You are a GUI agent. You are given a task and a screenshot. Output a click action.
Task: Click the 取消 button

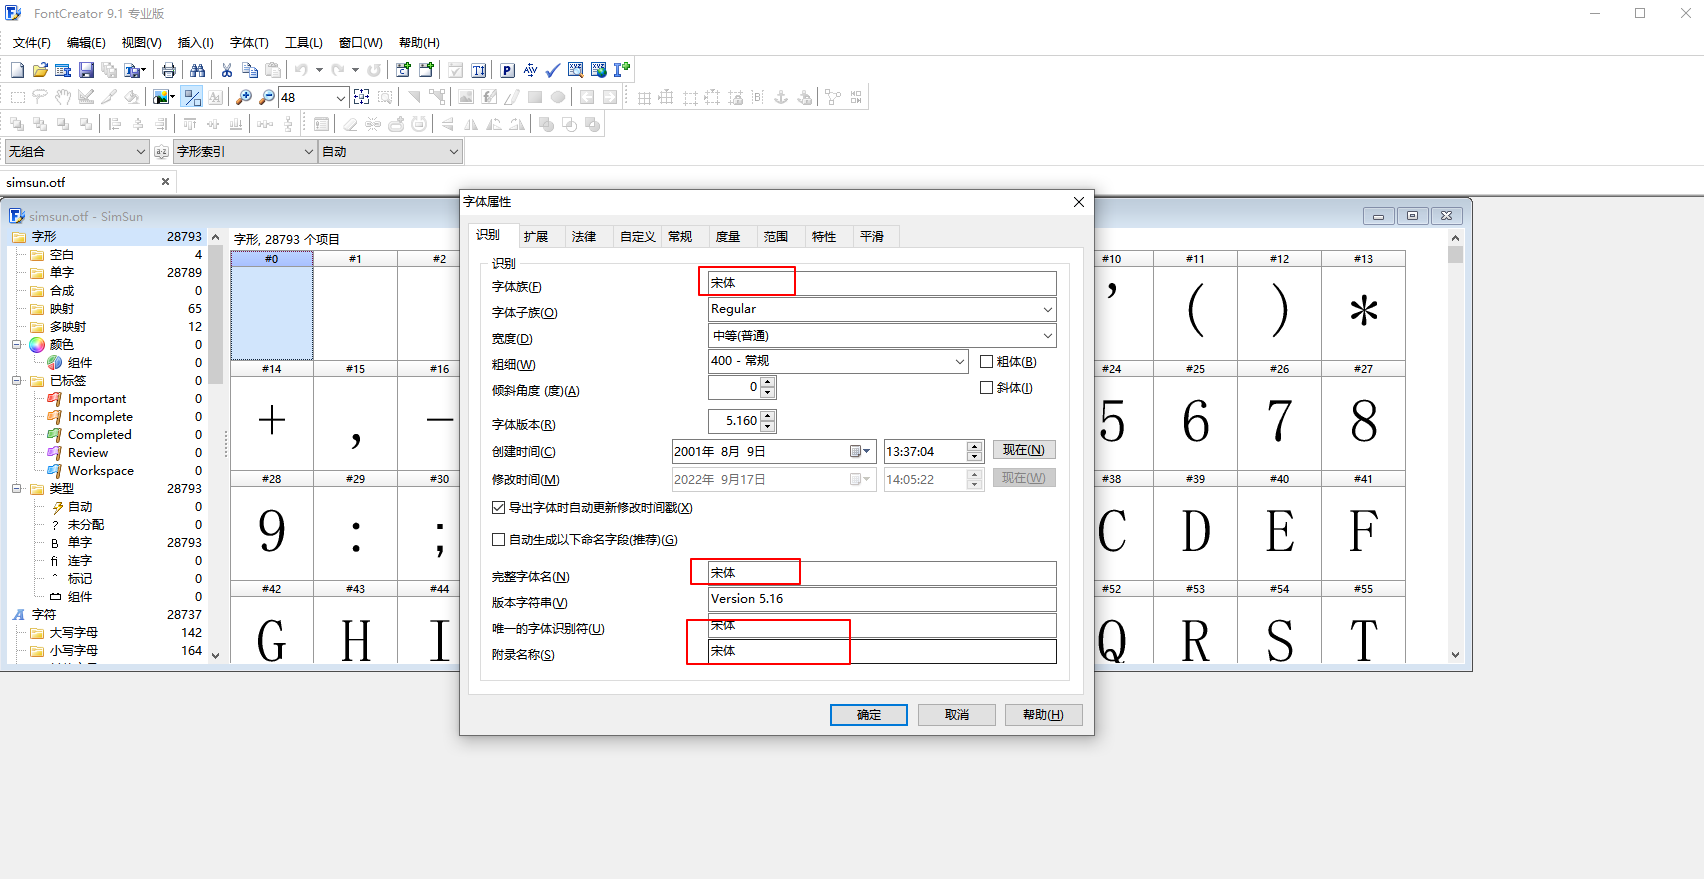957,715
